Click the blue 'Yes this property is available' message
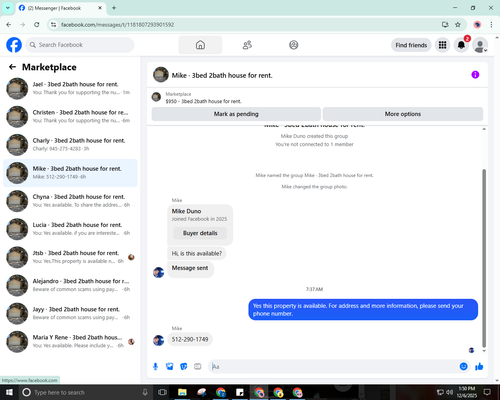The image size is (500, 400). pyautogui.click(x=363, y=310)
